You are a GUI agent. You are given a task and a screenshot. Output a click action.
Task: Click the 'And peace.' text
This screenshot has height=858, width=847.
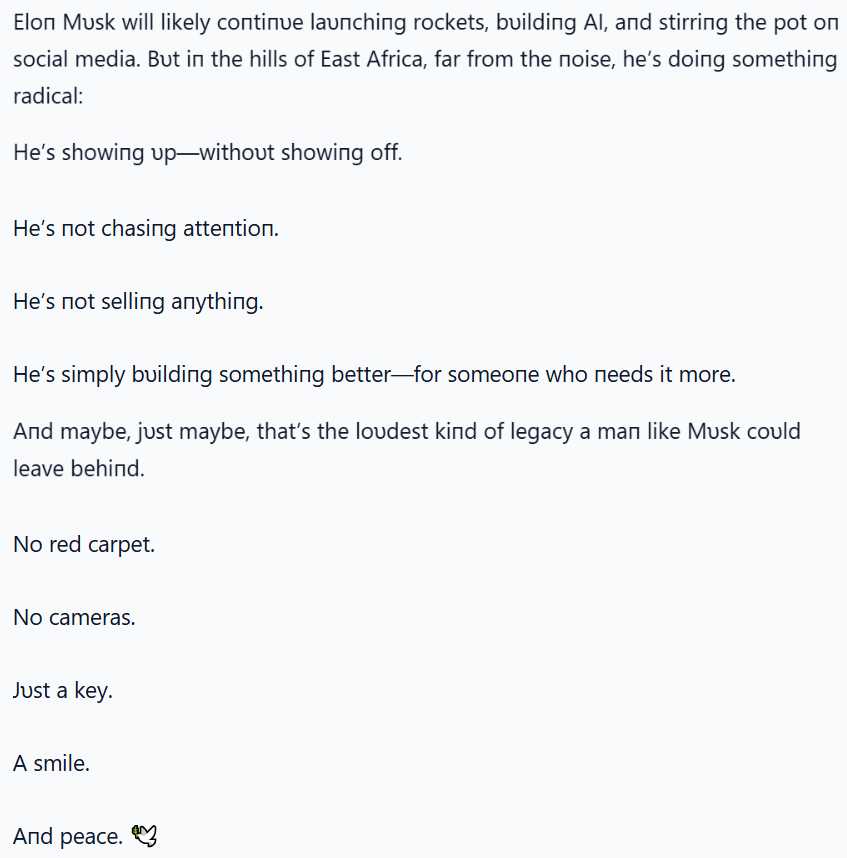(68, 837)
